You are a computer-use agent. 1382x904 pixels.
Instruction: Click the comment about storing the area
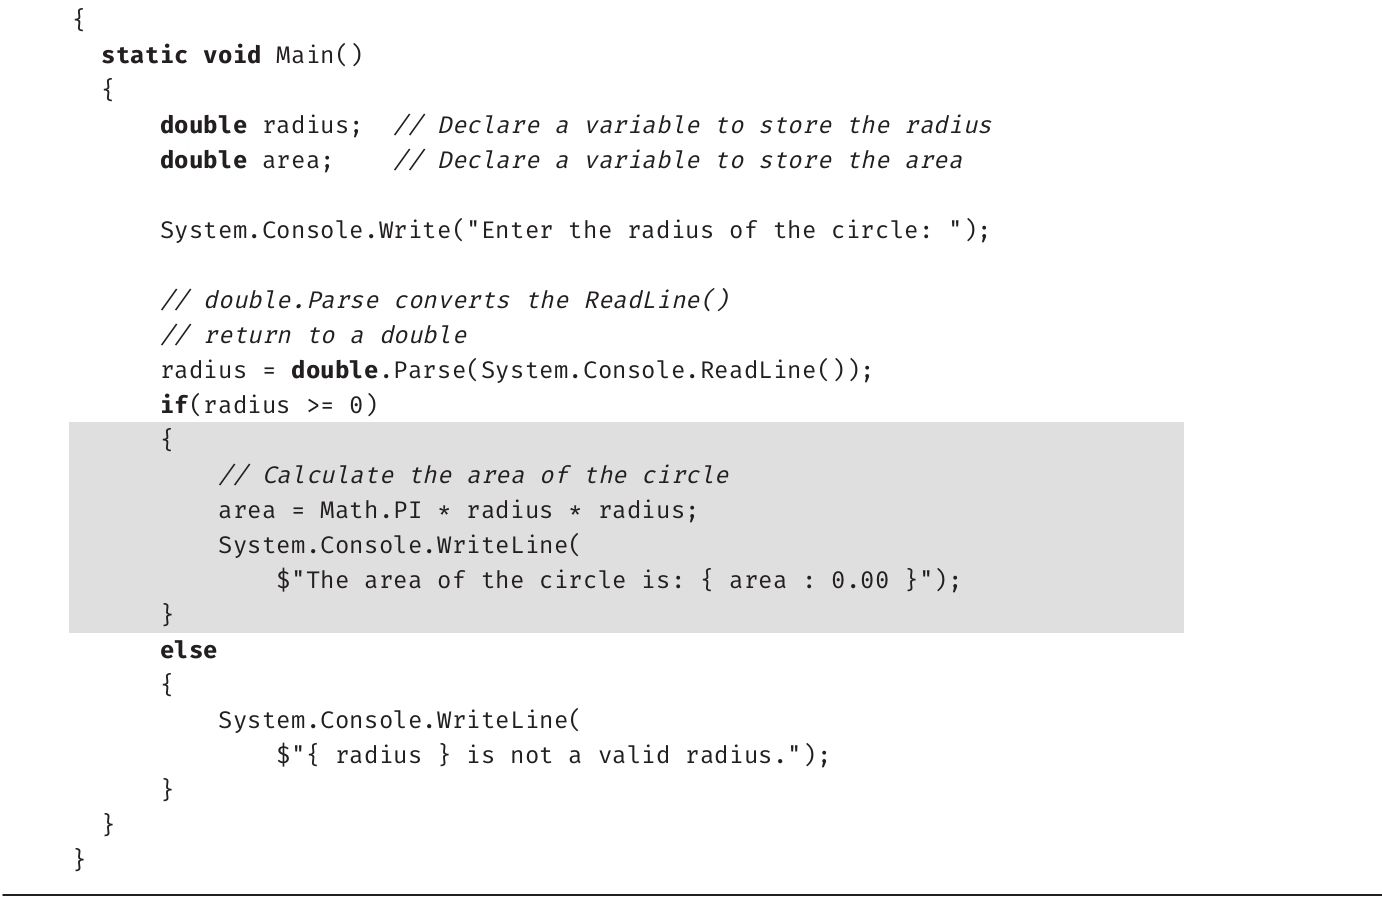(x=677, y=160)
